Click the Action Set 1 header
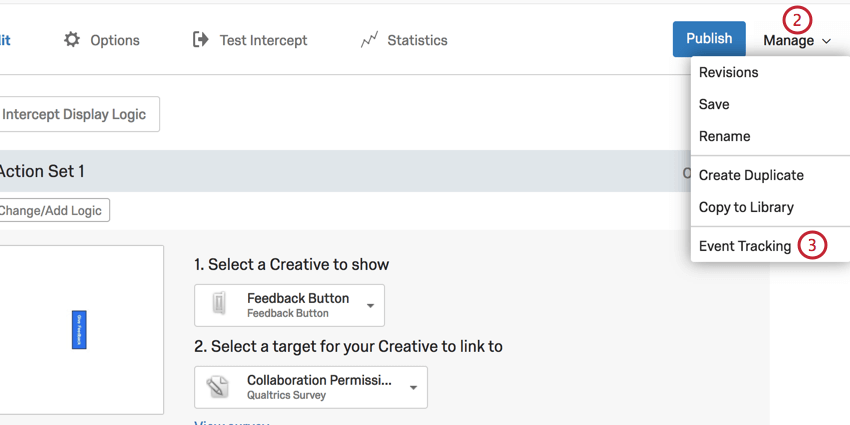This screenshot has width=850, height=425. point(40,171)
